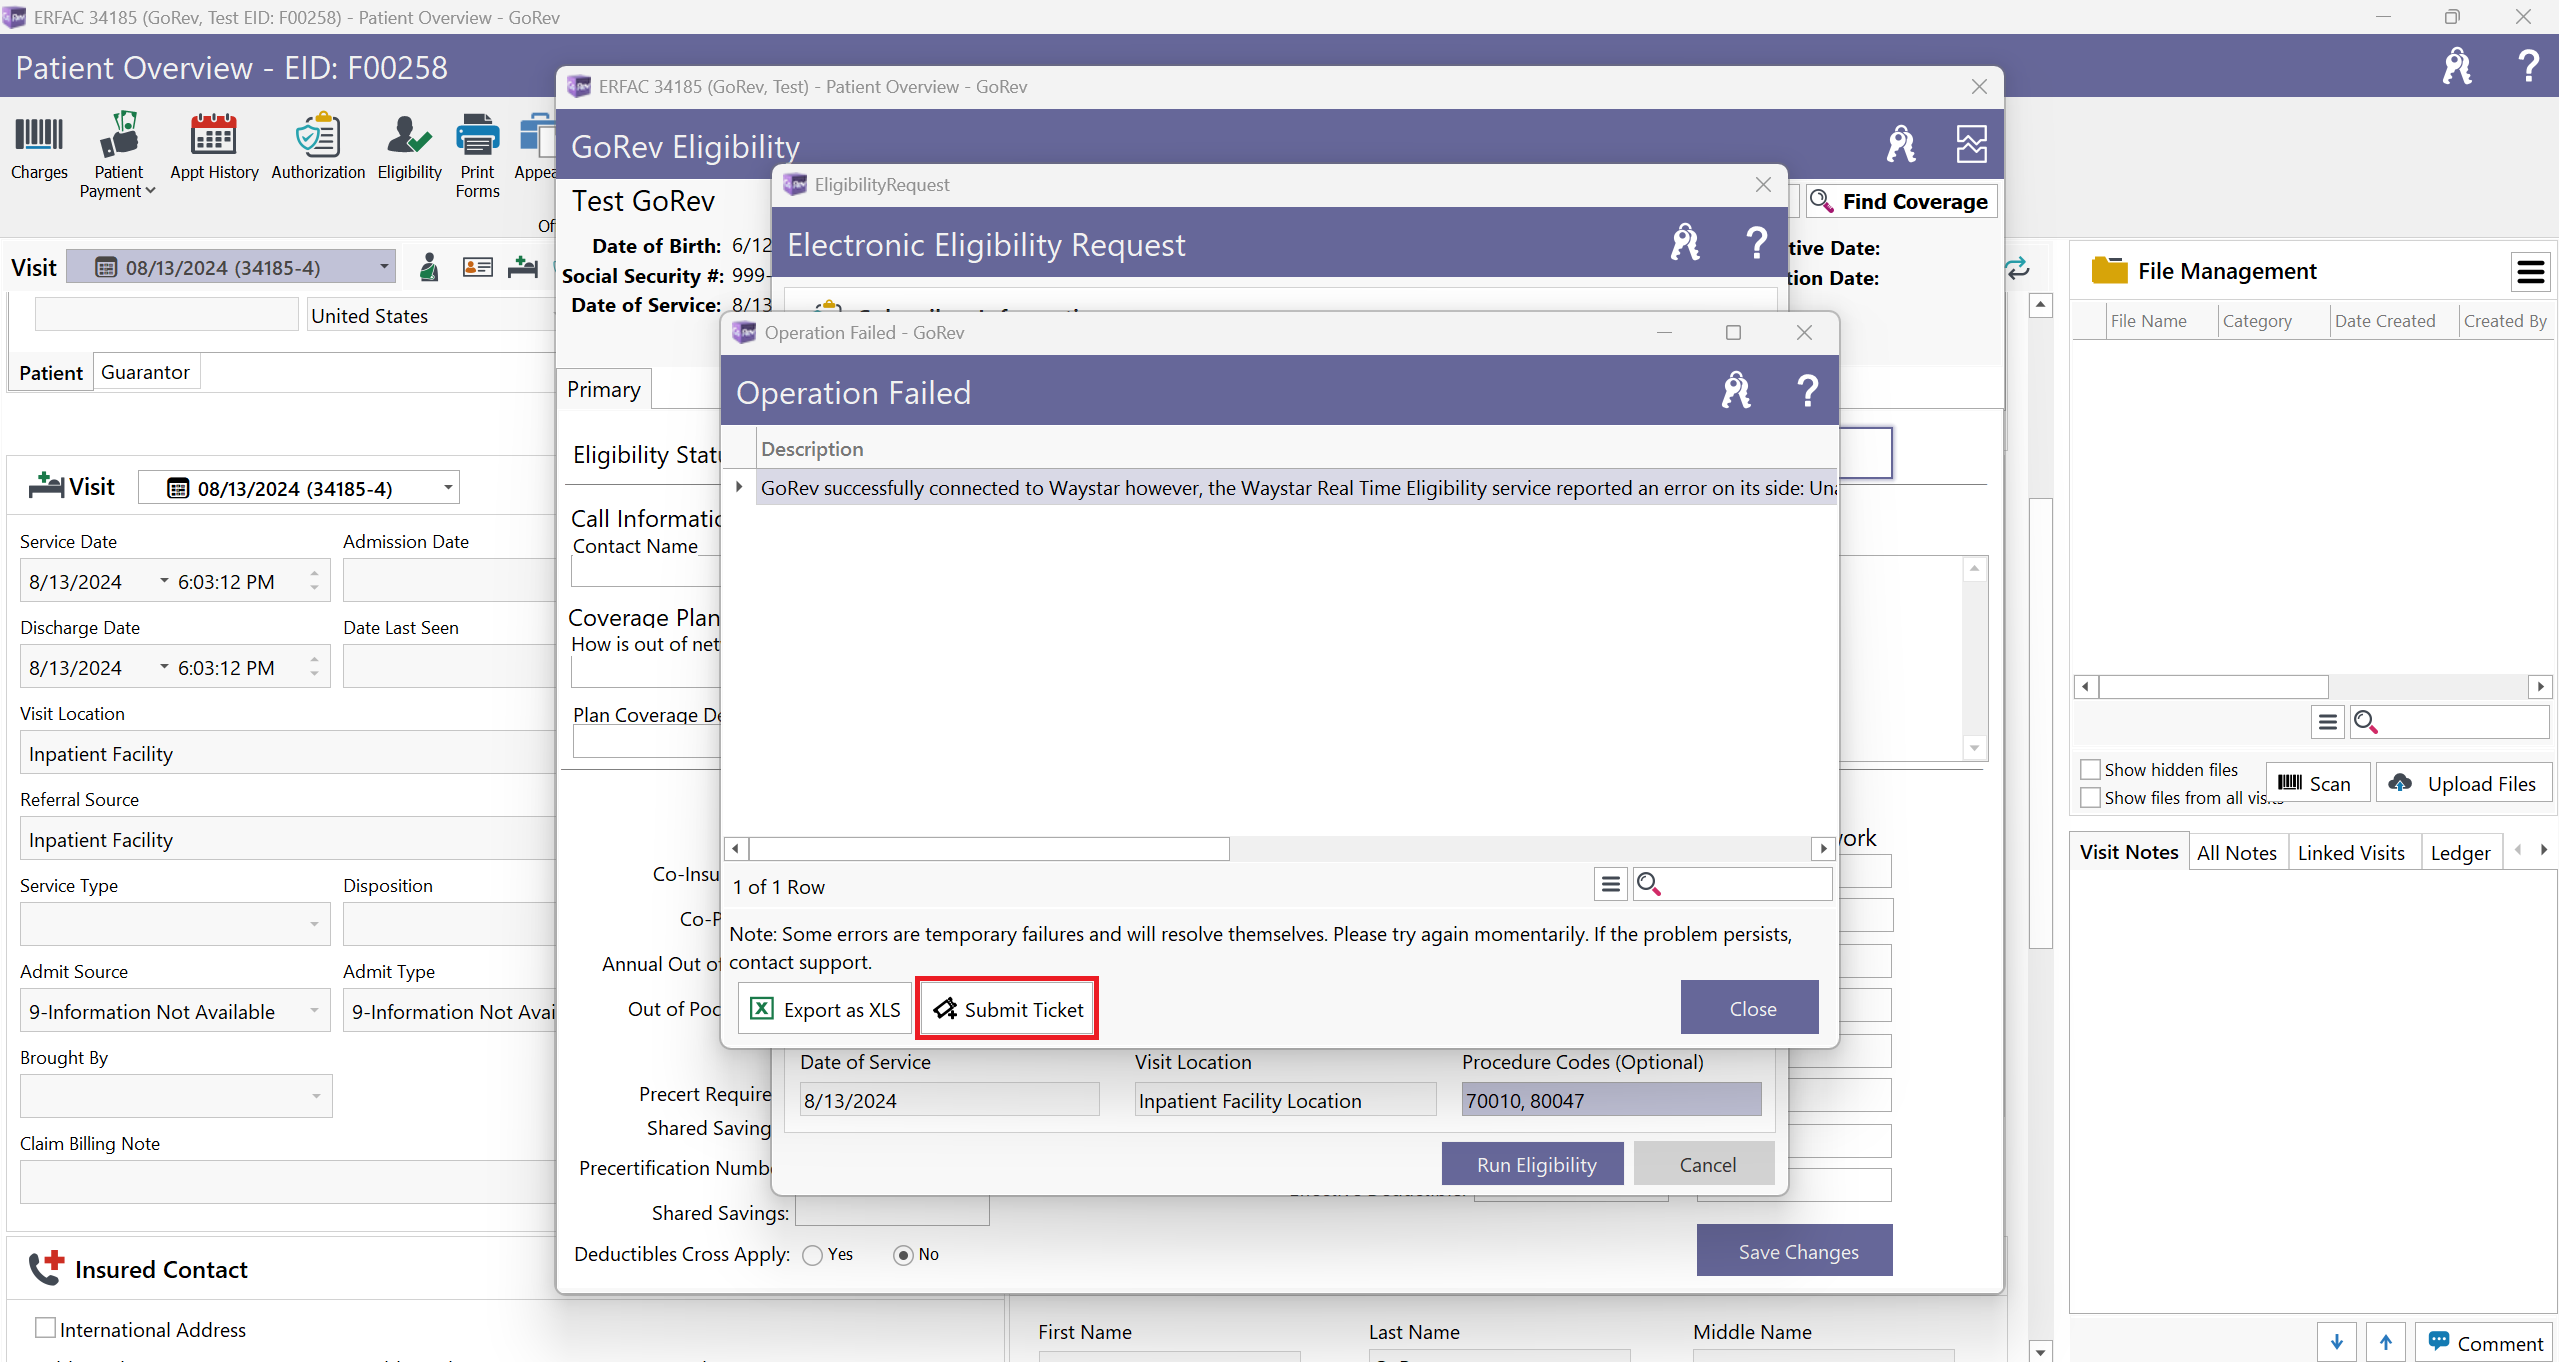Click help question mark in Operation Failed dialog
The height and width of the screenshot is (1362, 2559).
pos(1807,391)
